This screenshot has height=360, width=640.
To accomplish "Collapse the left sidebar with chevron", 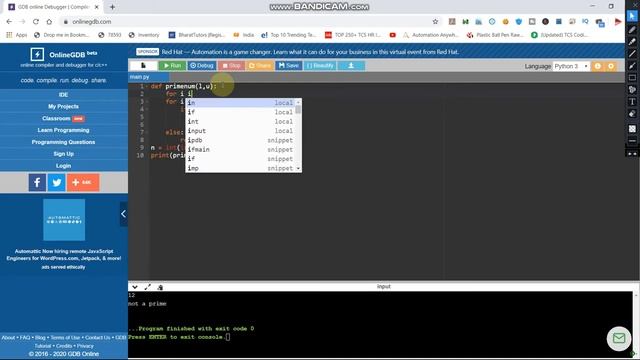I will [123, 214].
